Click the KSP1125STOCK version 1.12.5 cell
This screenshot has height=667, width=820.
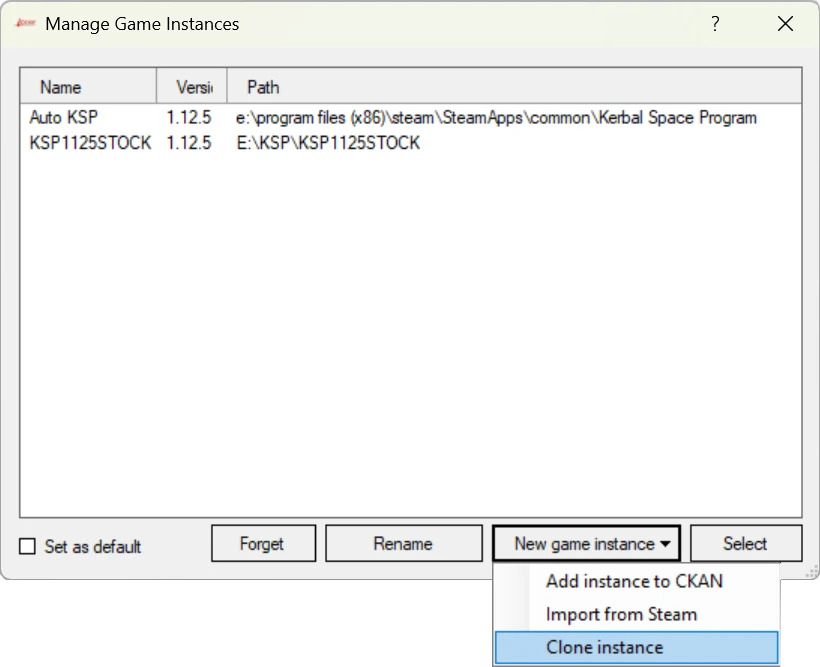click(x=189, y=142)
